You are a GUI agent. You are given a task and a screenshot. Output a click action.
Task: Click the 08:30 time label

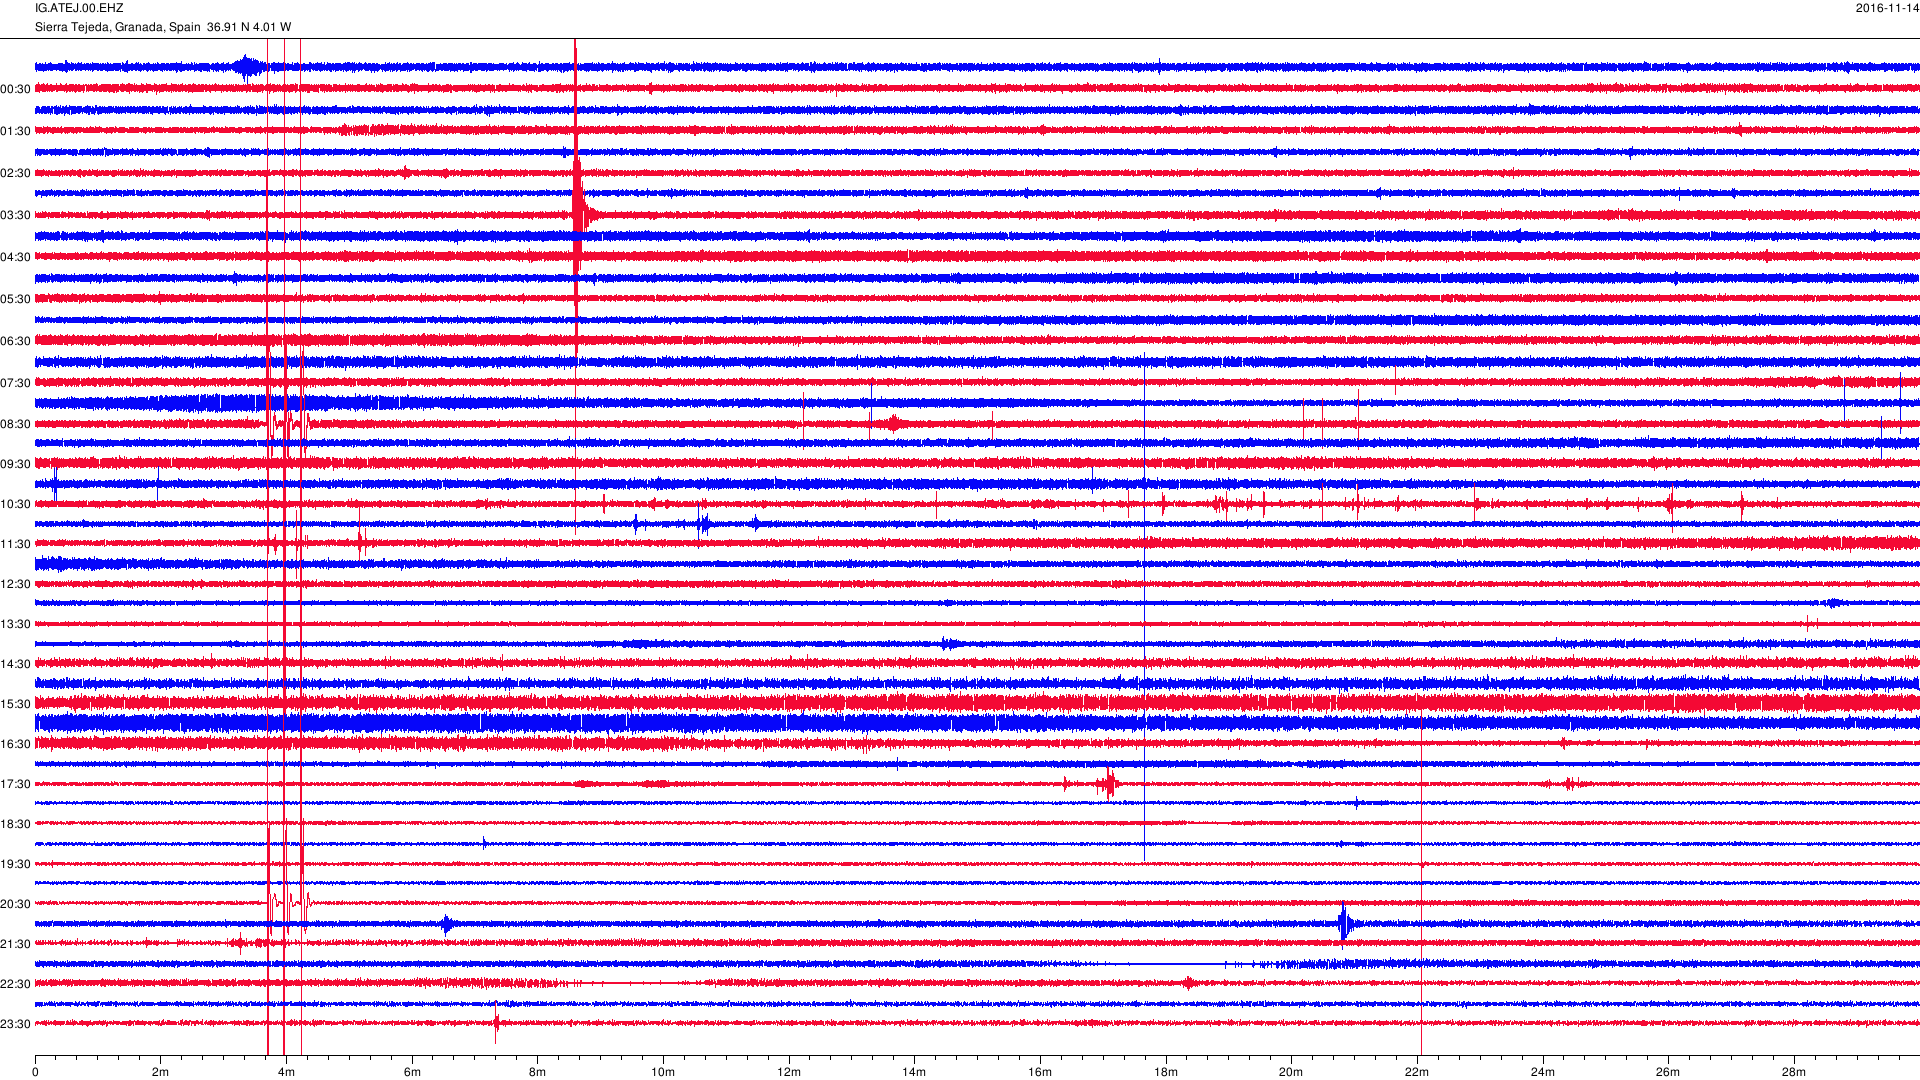(15, 424)
